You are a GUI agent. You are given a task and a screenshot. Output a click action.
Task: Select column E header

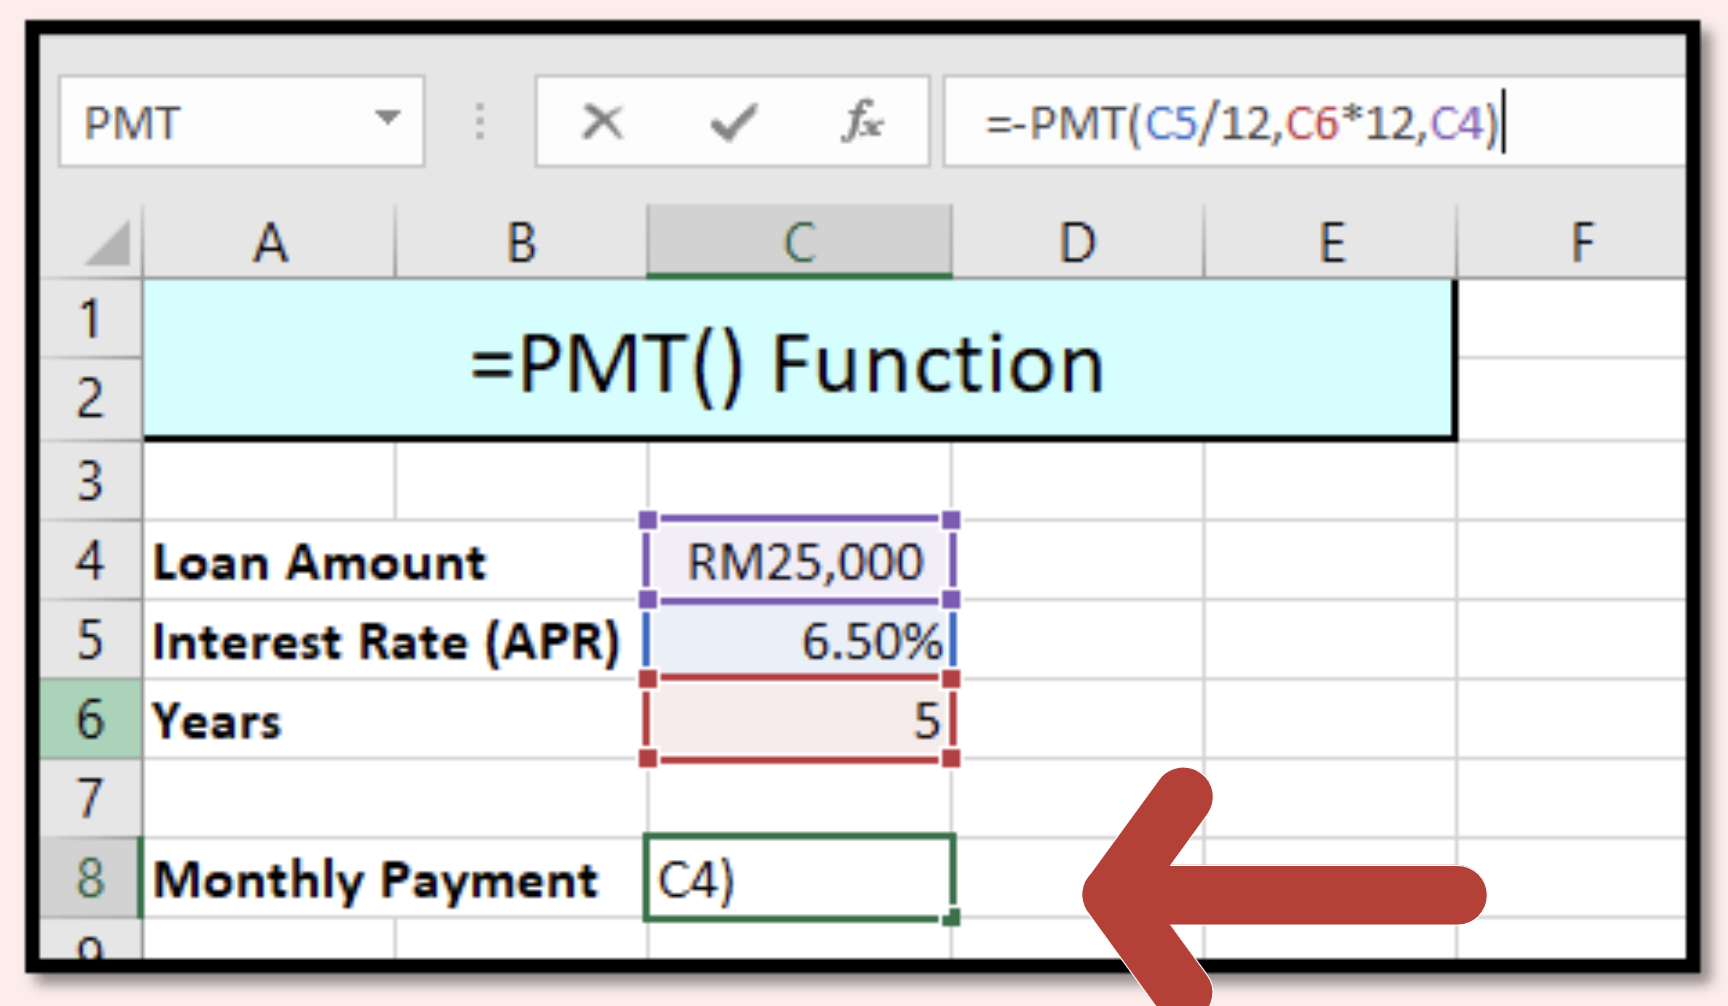pyautogui.click(x=1331, y=242)
